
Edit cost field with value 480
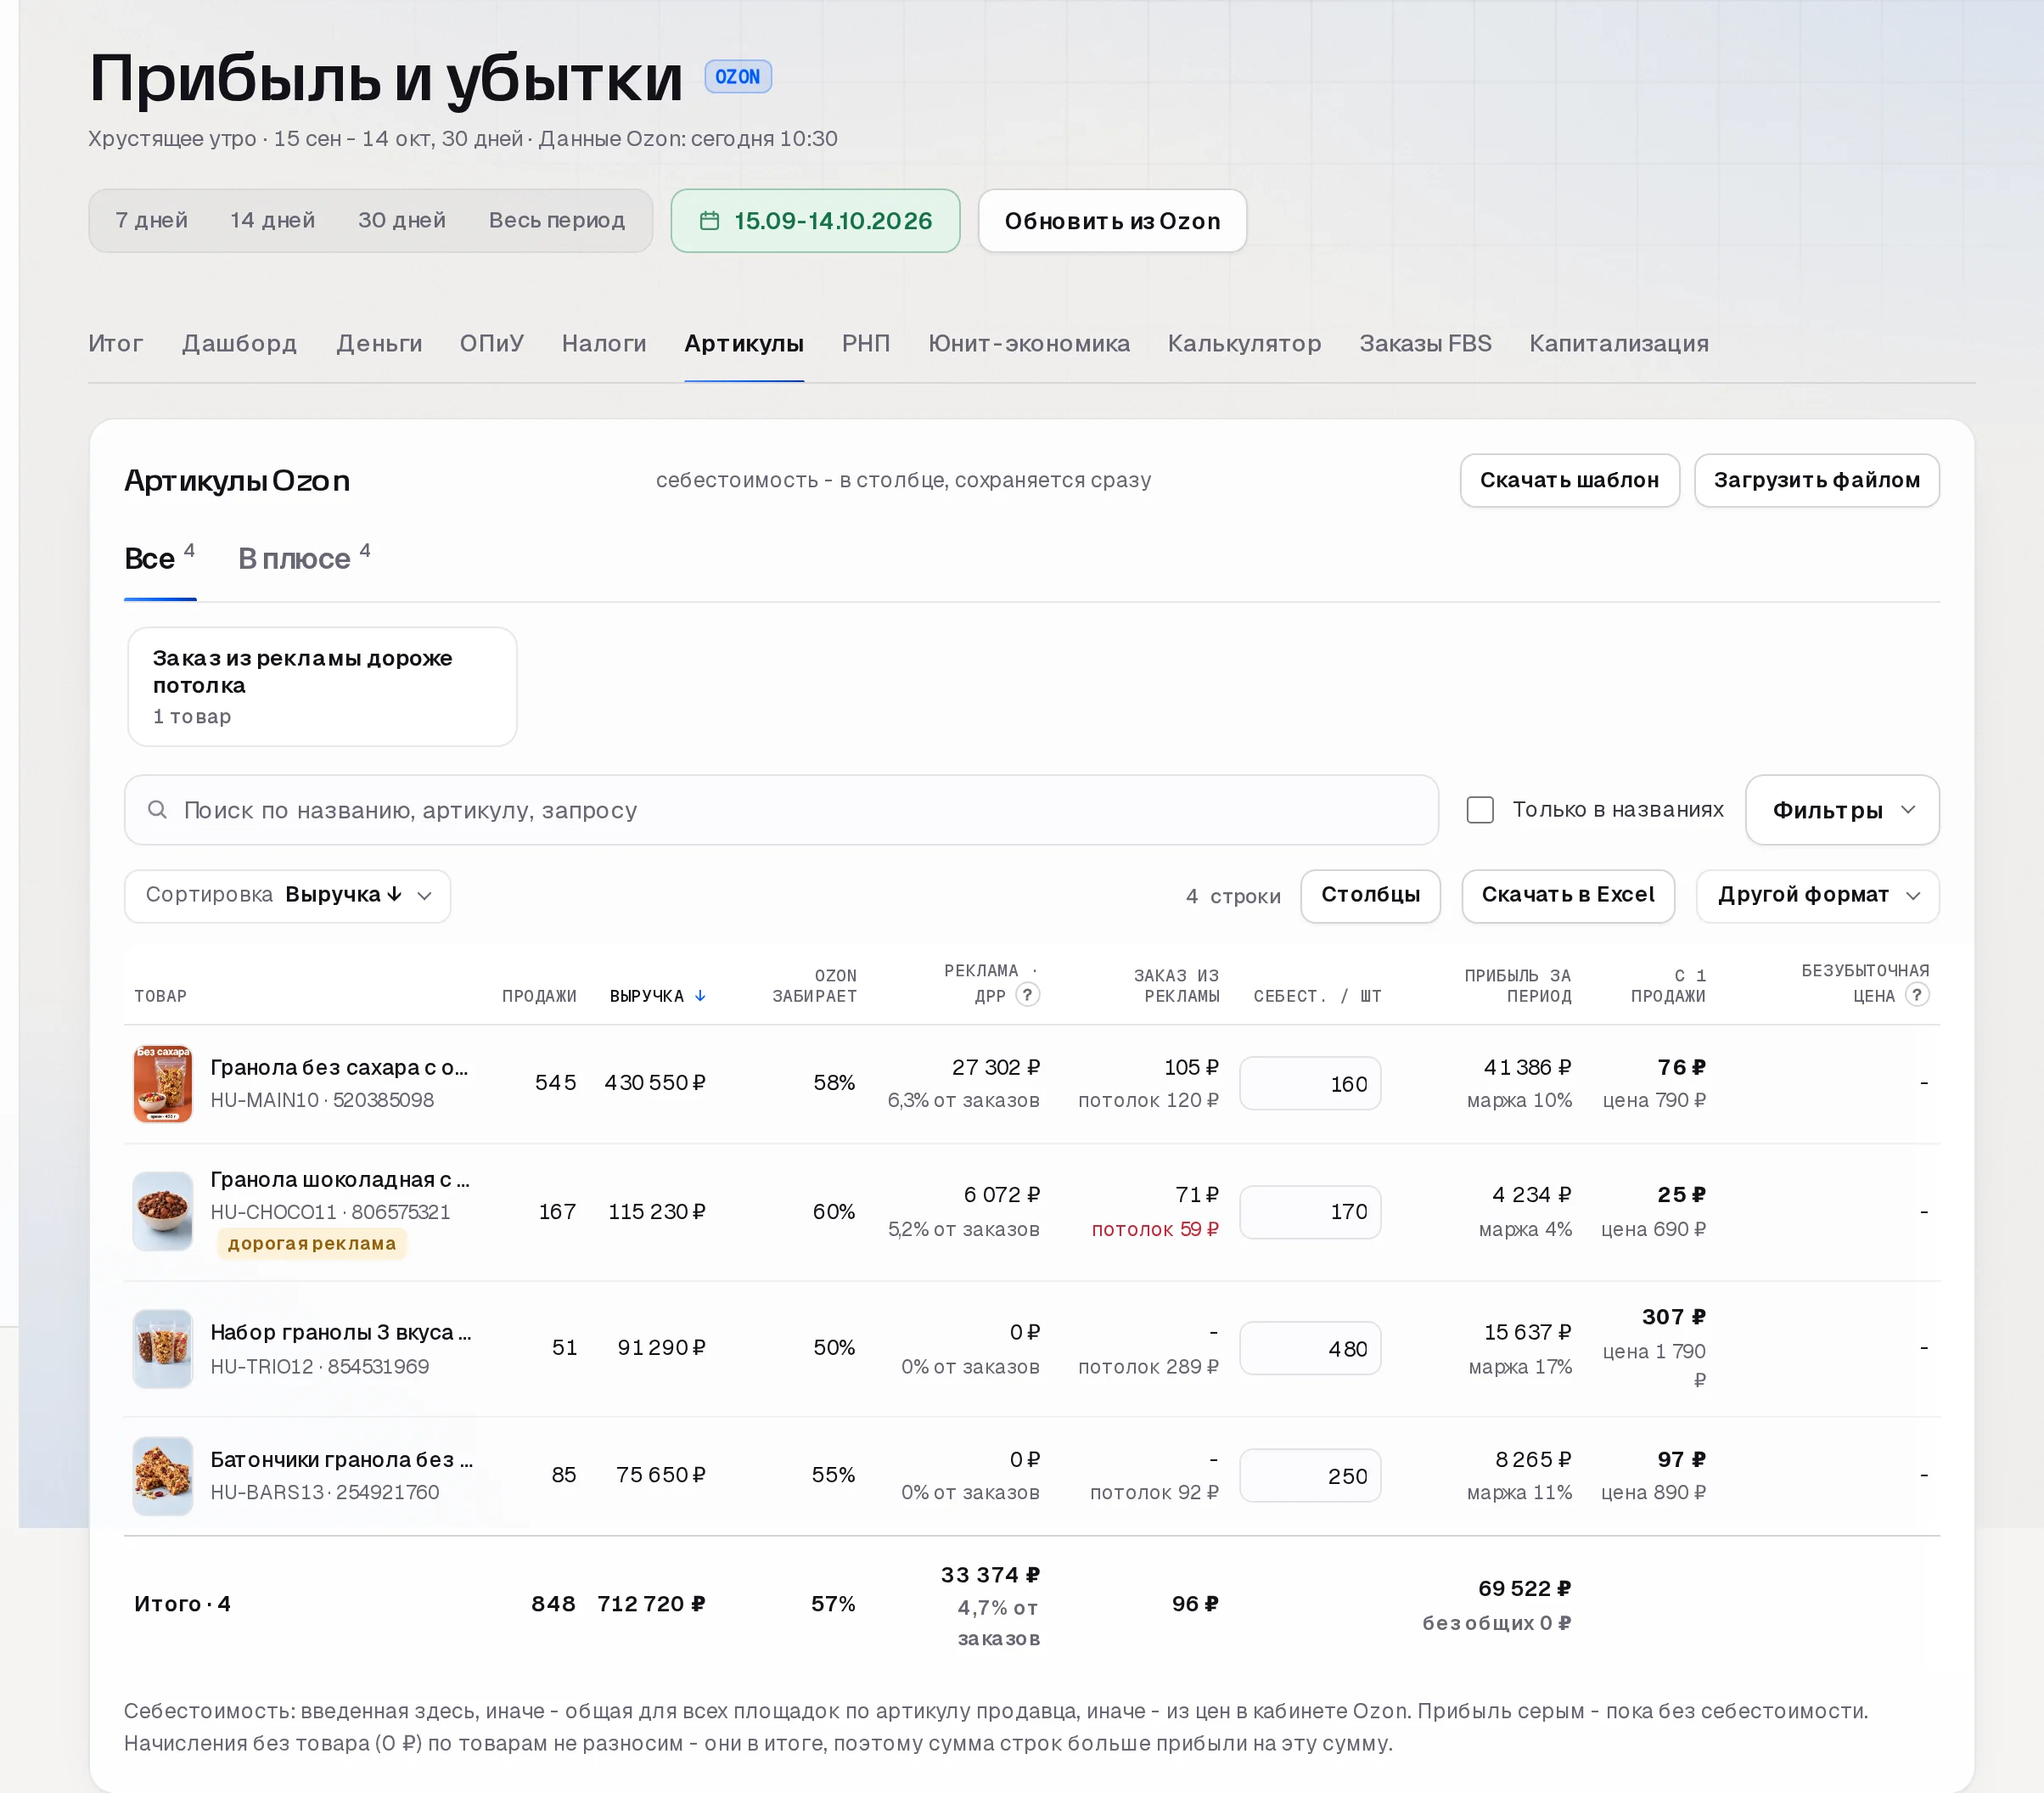click(x=1309, y=1348)
